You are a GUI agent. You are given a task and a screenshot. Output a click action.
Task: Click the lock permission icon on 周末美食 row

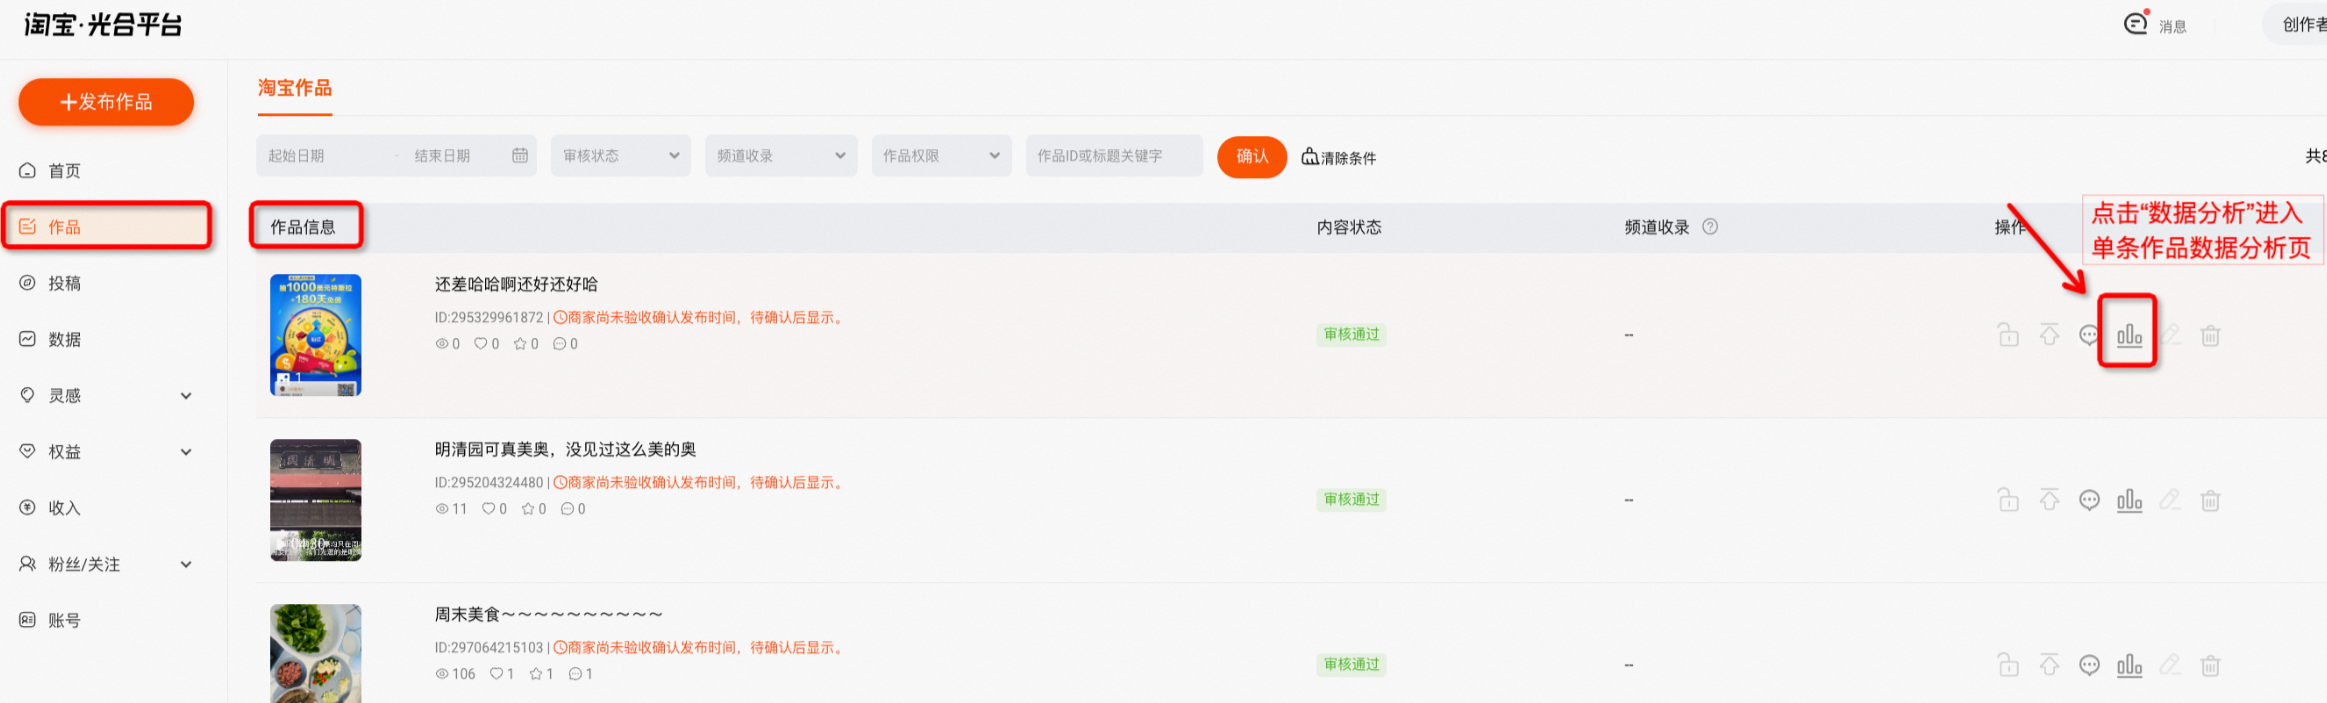click(2008, 665)
